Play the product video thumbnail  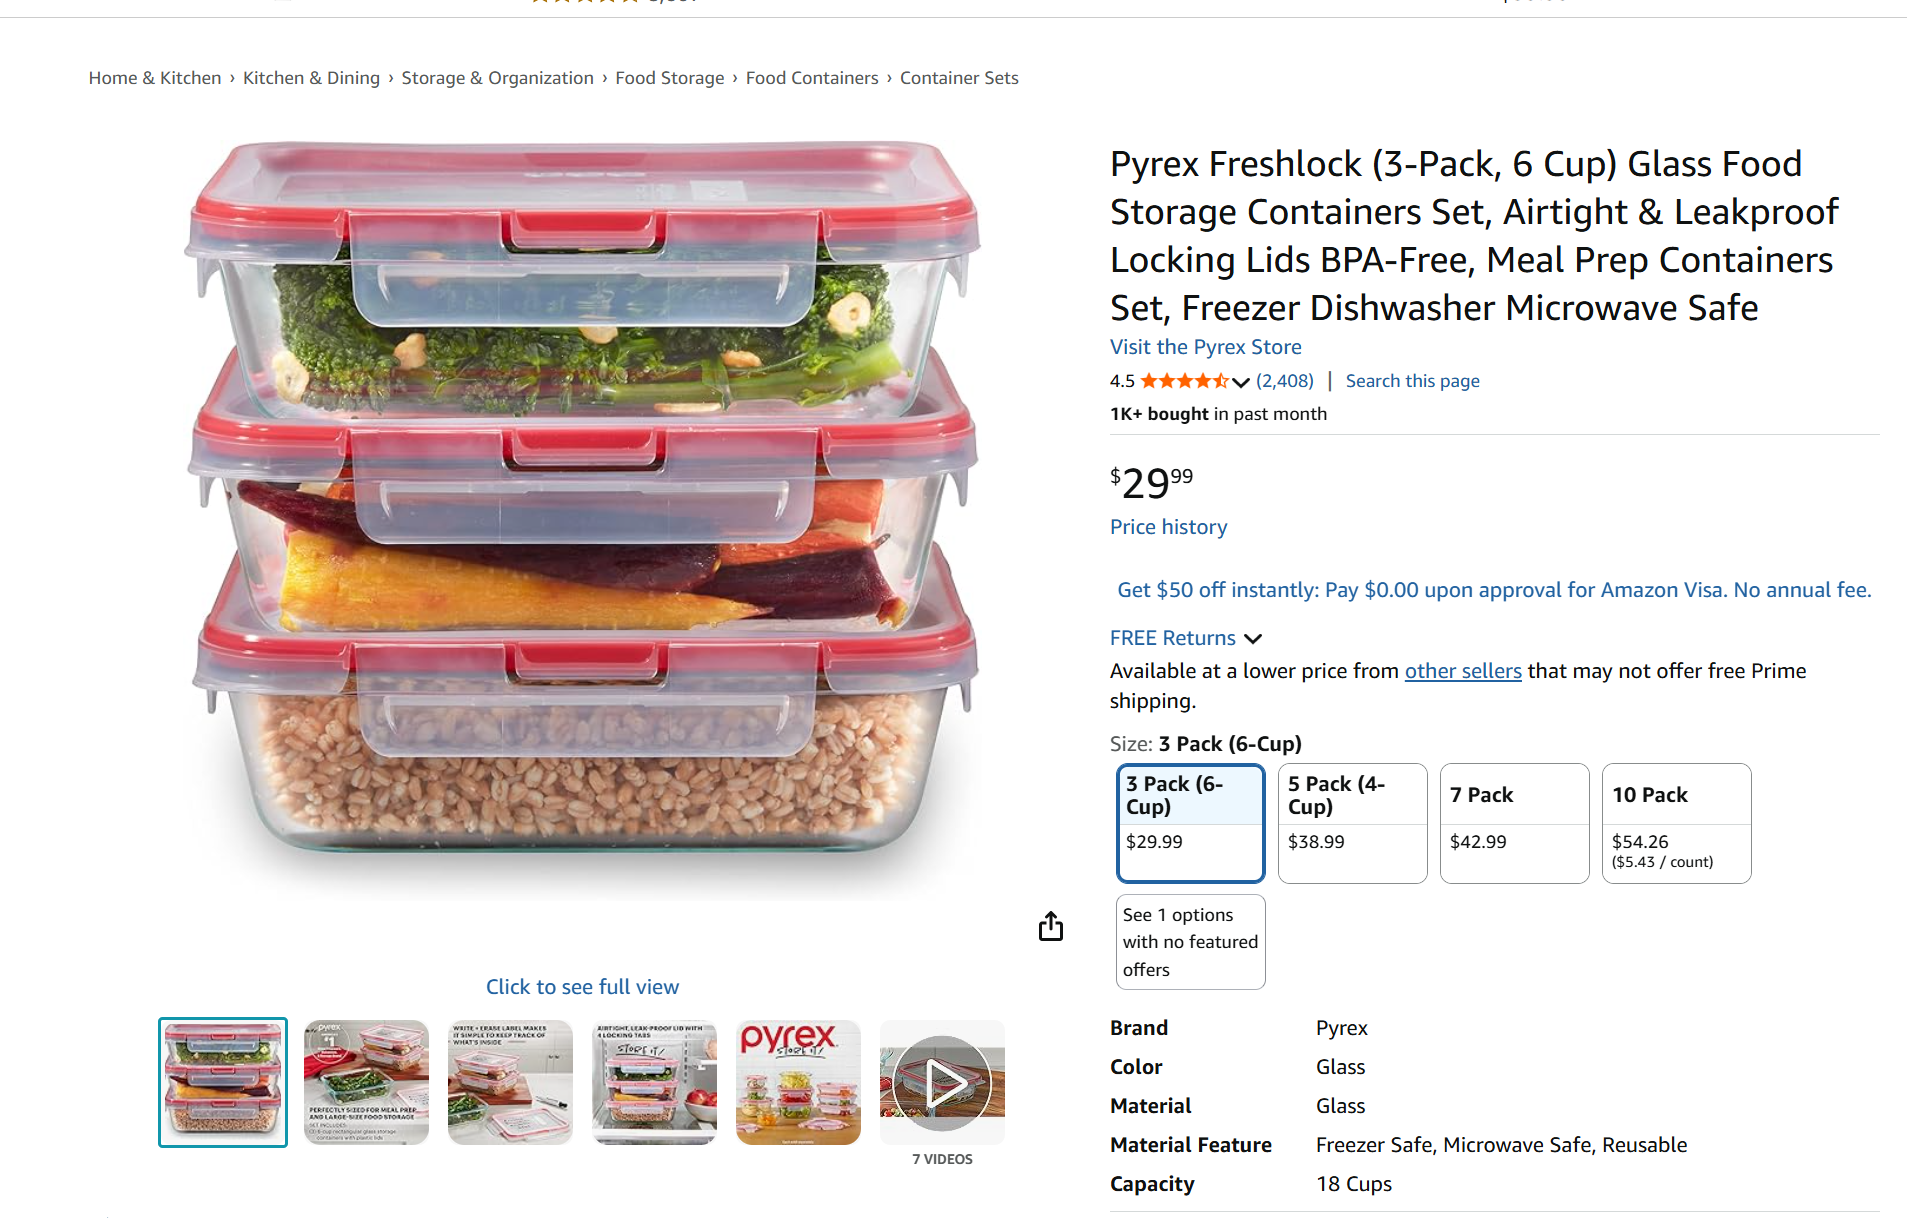(942, 1082)
